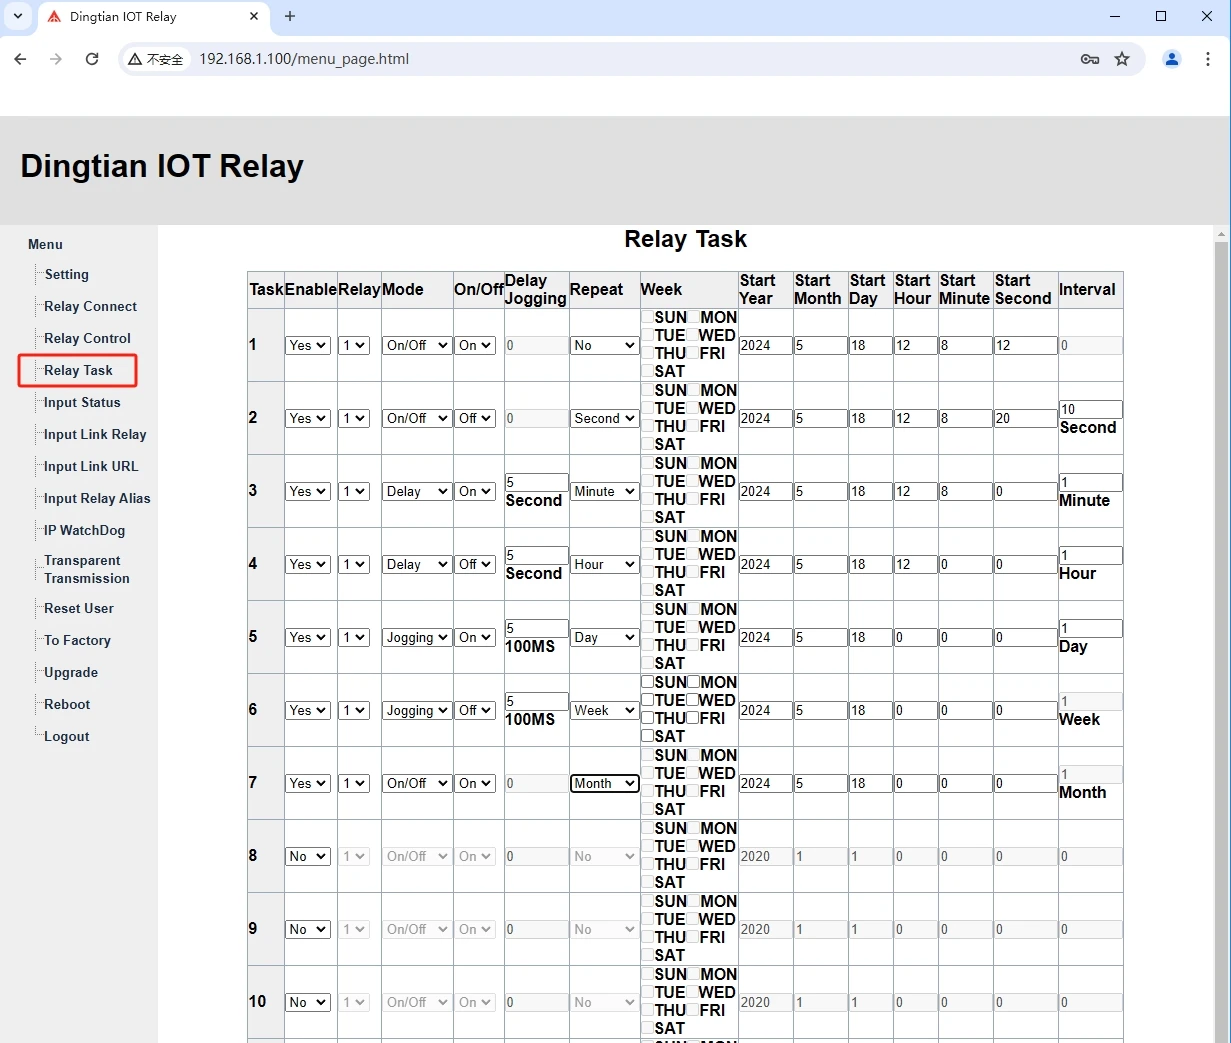Check the SUN checkbox for task 6
Image resolution: width=1231 pixels, height=1043 pixels.
coord(648,682)
